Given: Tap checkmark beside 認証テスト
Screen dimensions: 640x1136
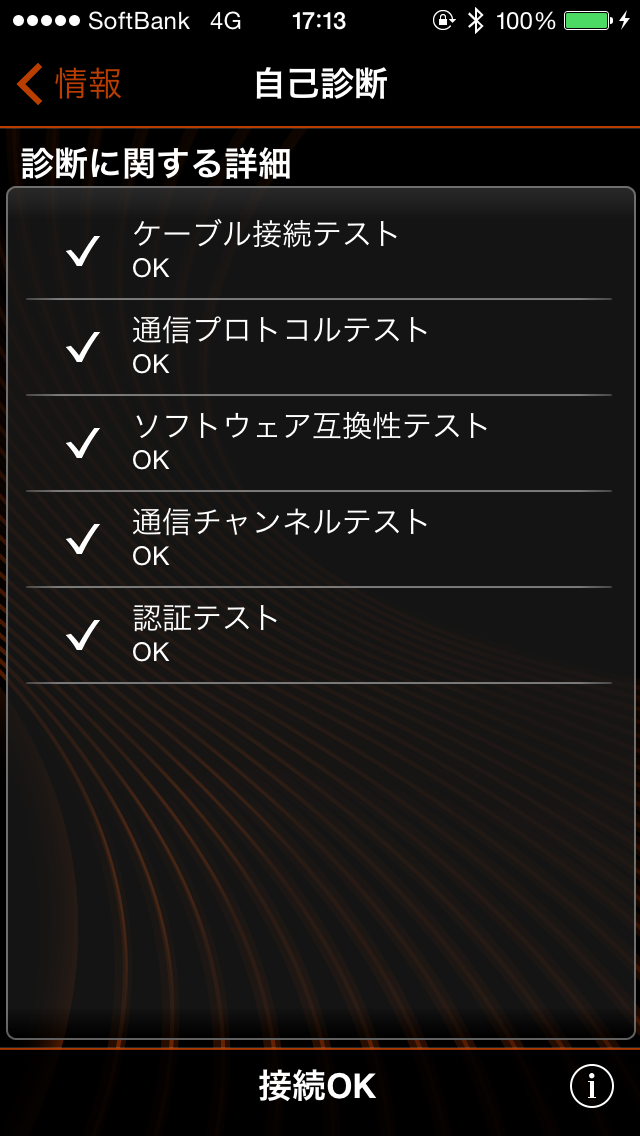Looking at the screenshot, I should [83, 635].
